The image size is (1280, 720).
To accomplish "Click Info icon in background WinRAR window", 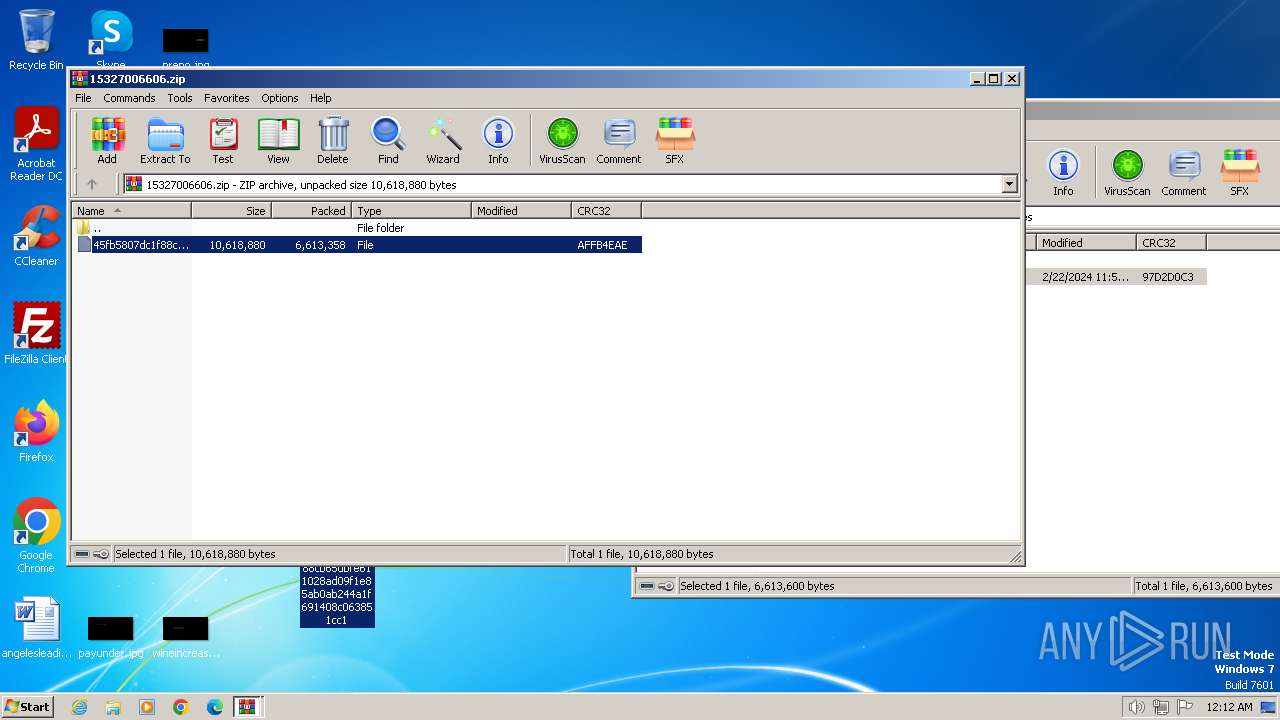I will pyautogui.click(x=1063, y=172).
